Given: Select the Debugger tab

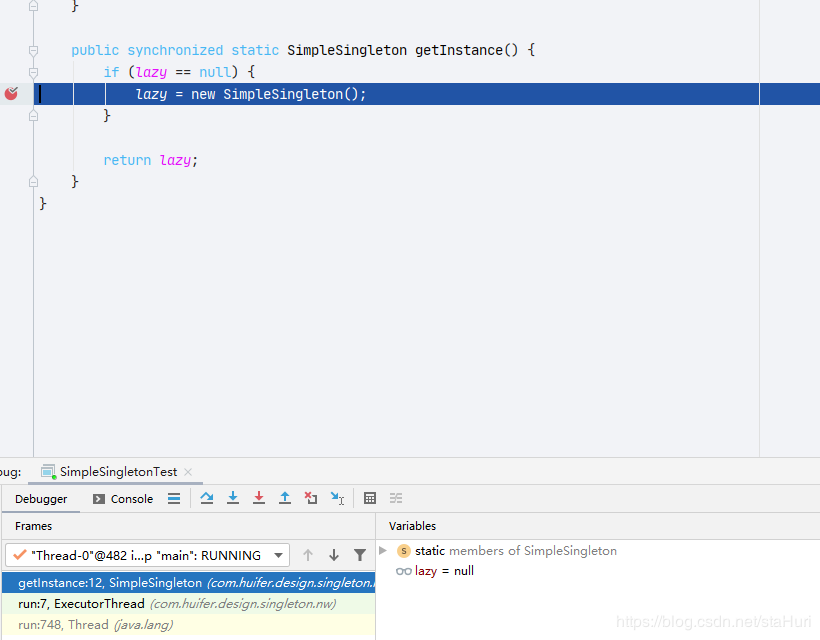Looking at the screenshot, I should click(x=41, y=499).
